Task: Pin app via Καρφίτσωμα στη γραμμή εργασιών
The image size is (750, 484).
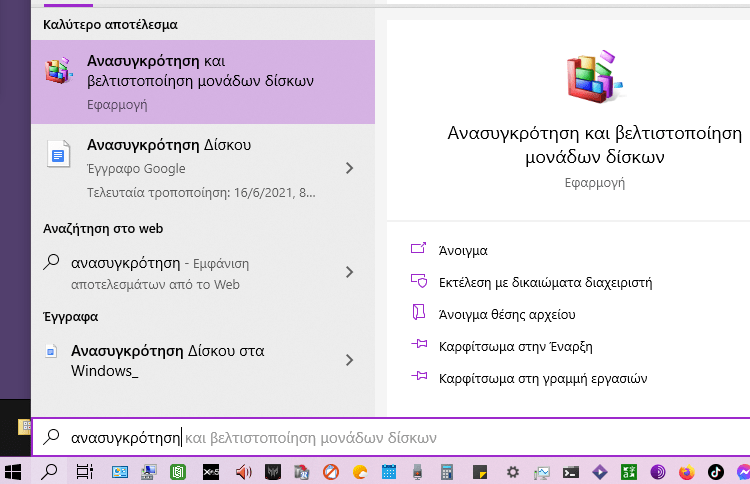Action: pos(543,378)
